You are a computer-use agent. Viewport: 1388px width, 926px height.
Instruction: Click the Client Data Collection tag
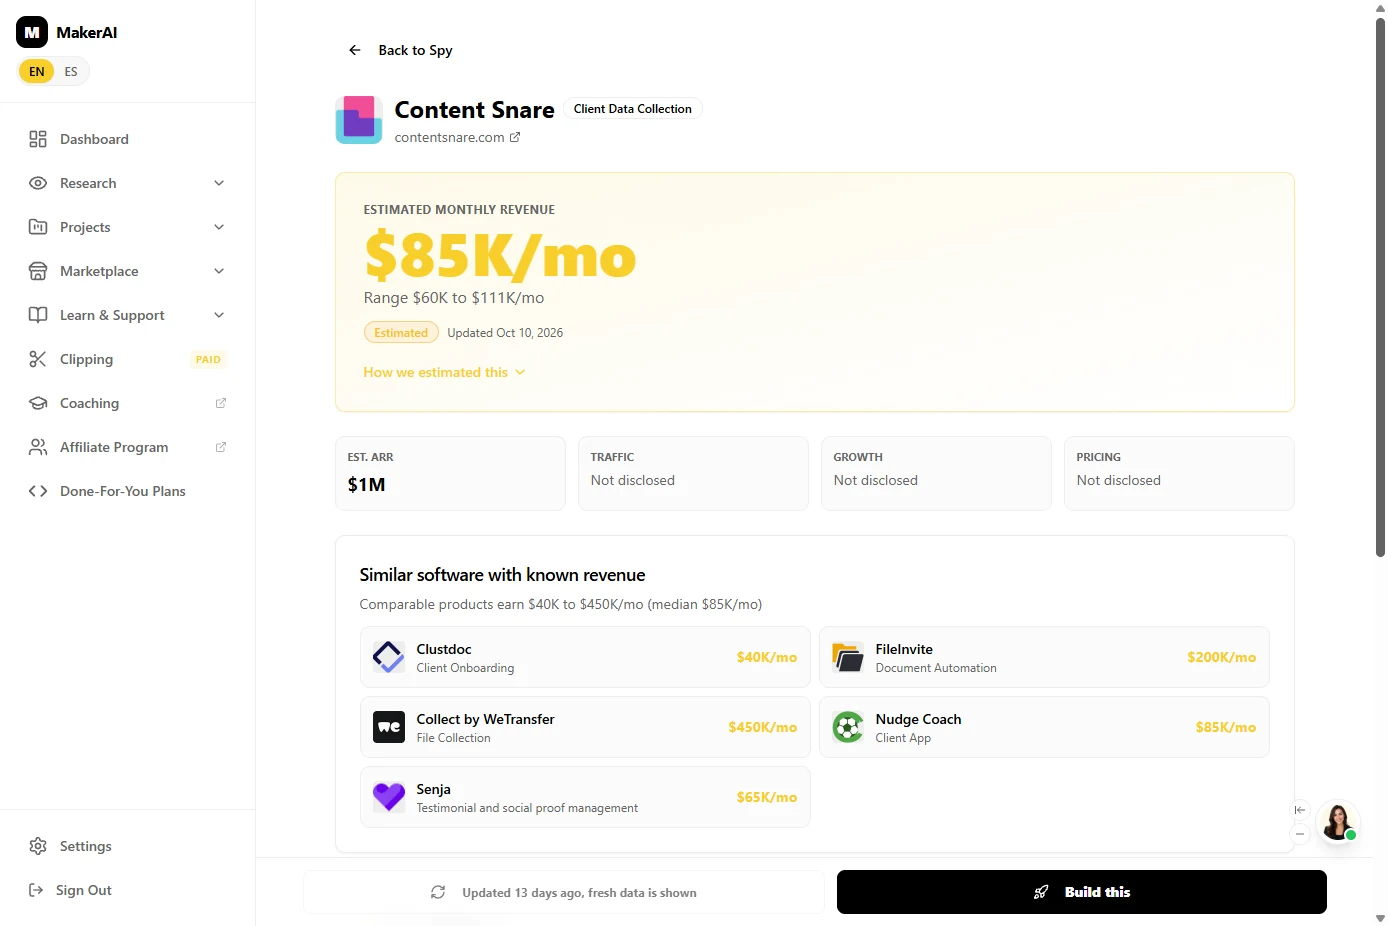pos(633,109)
